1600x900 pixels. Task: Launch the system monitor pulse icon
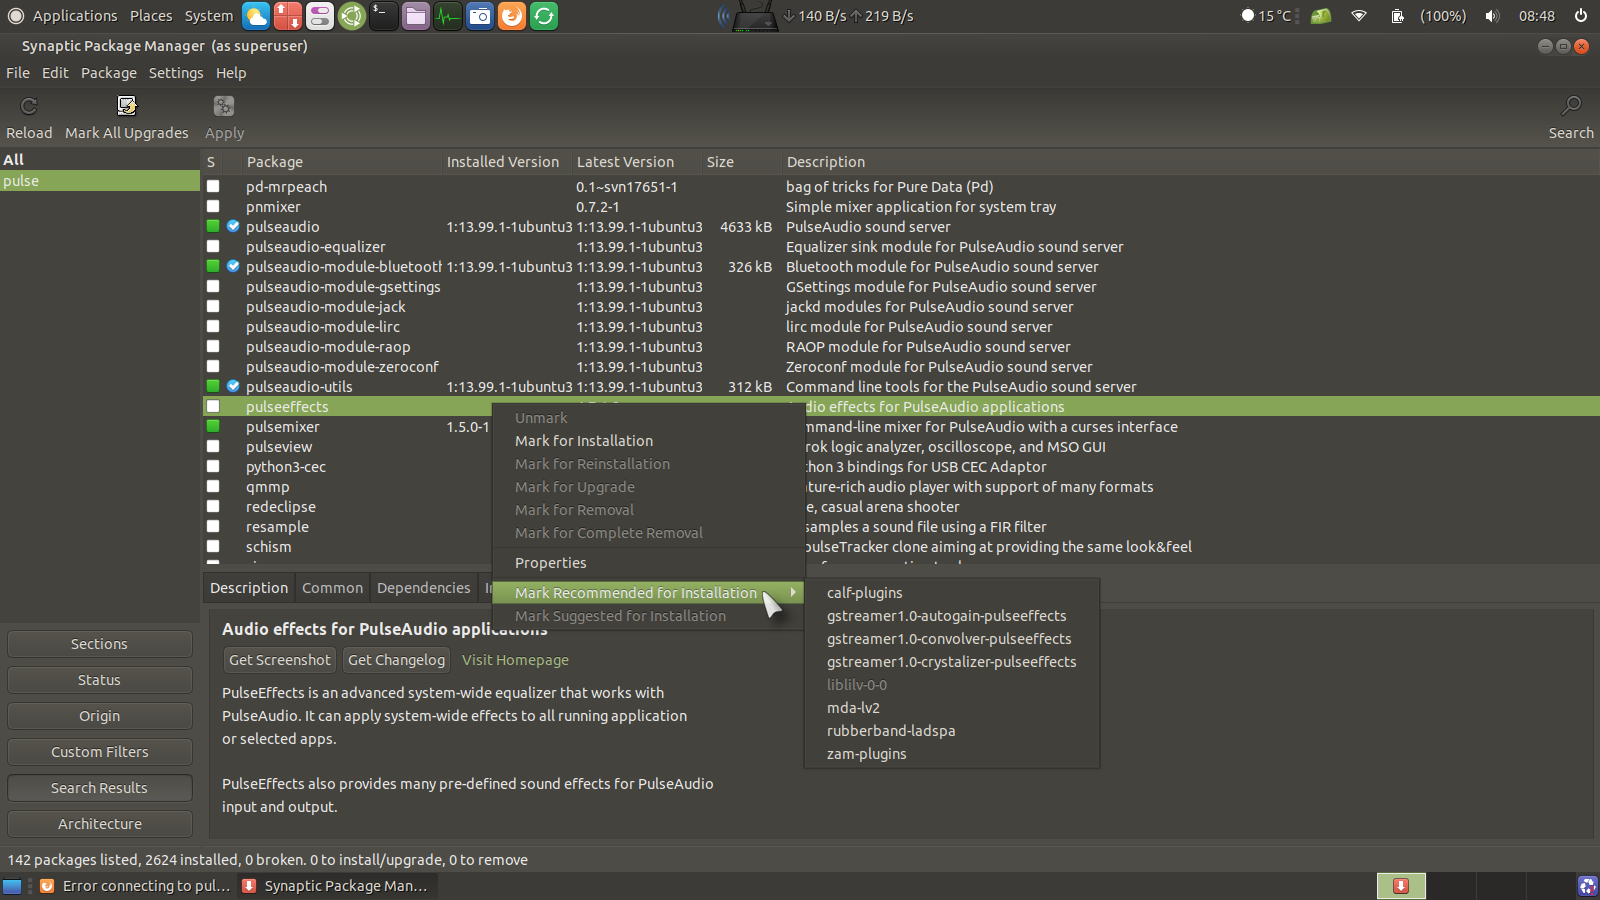point(448,16)
